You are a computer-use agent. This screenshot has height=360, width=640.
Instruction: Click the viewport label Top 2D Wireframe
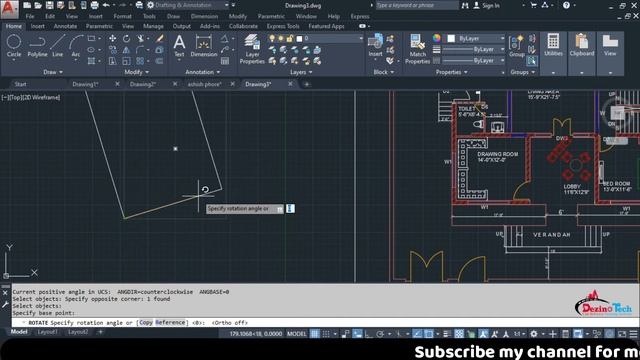coord(31,97)
